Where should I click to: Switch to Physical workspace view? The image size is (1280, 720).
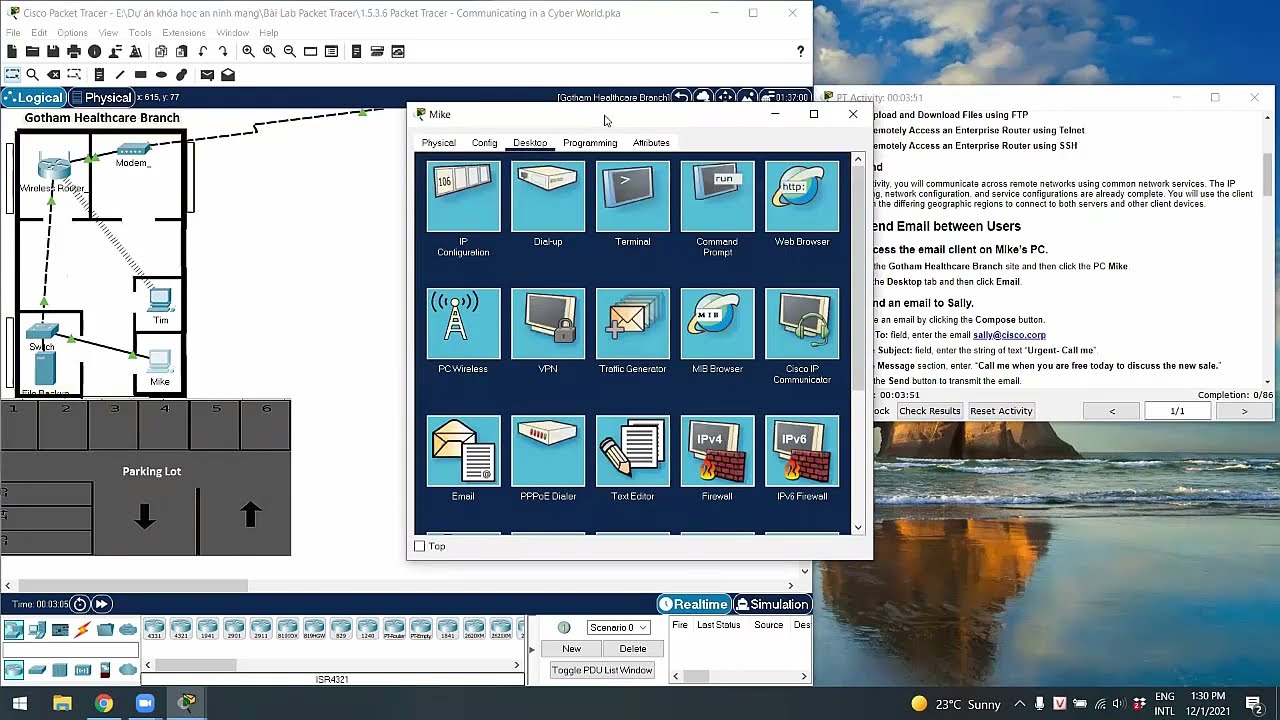[101, 97]
